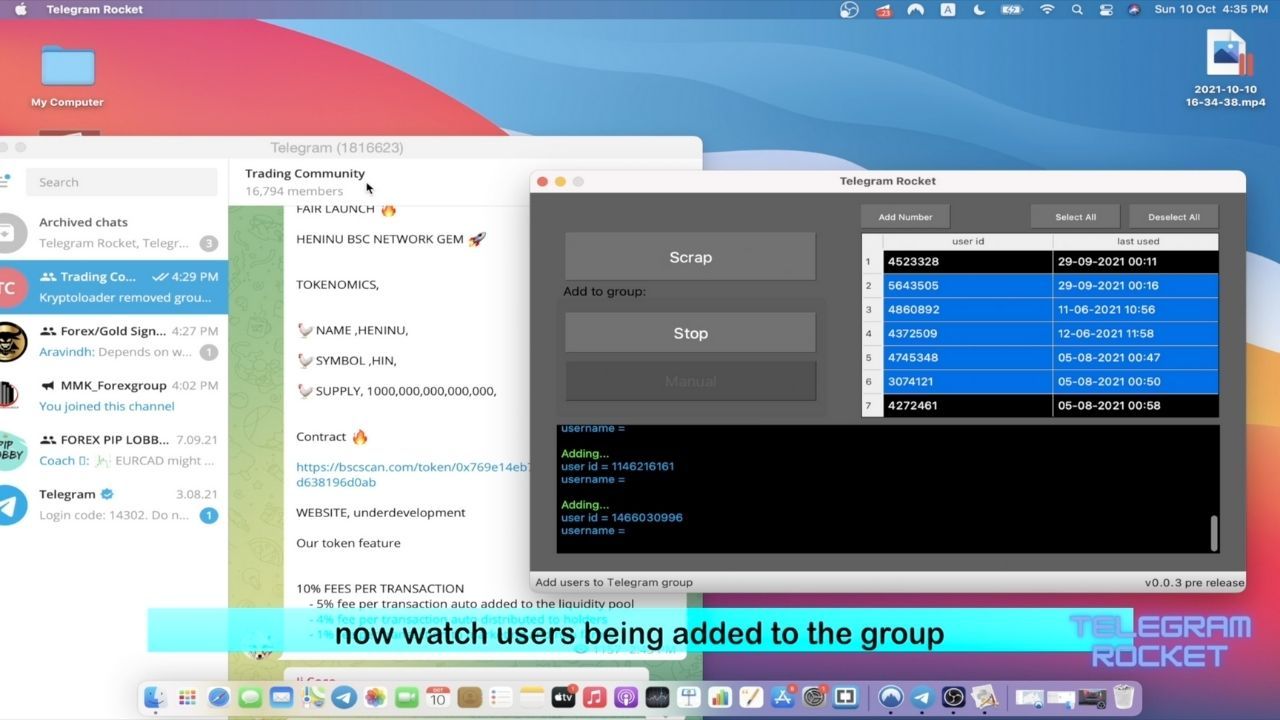Screen dimensions: 1280x720
Task: Click the Deselect All button
Action: tap(1173, 217)
